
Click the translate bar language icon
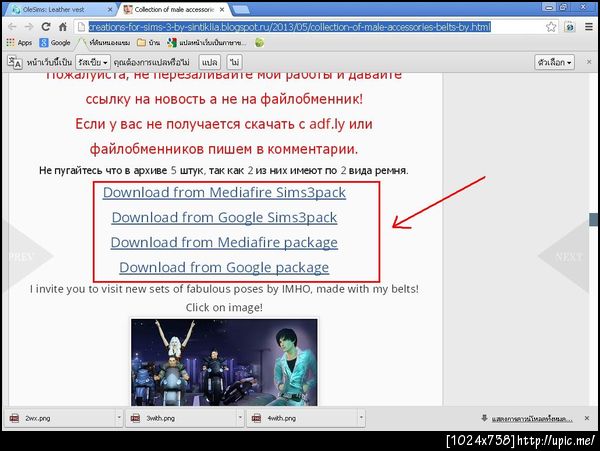(x=15, y=62)
